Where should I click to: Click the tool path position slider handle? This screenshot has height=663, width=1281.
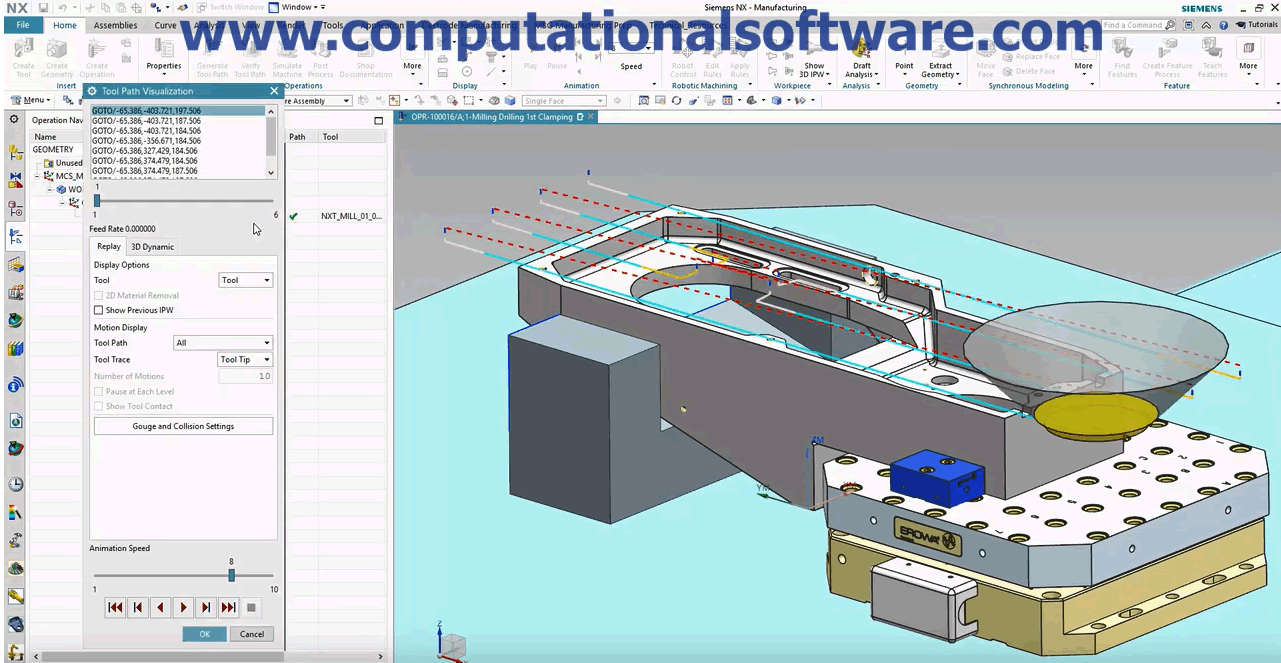[97, 201]
